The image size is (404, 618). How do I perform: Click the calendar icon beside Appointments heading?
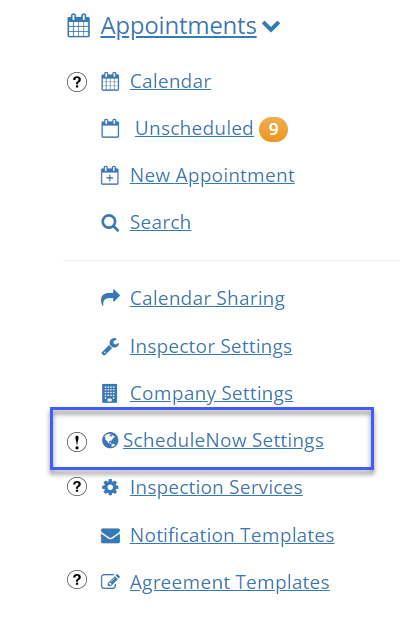click(x=78, y=26)
